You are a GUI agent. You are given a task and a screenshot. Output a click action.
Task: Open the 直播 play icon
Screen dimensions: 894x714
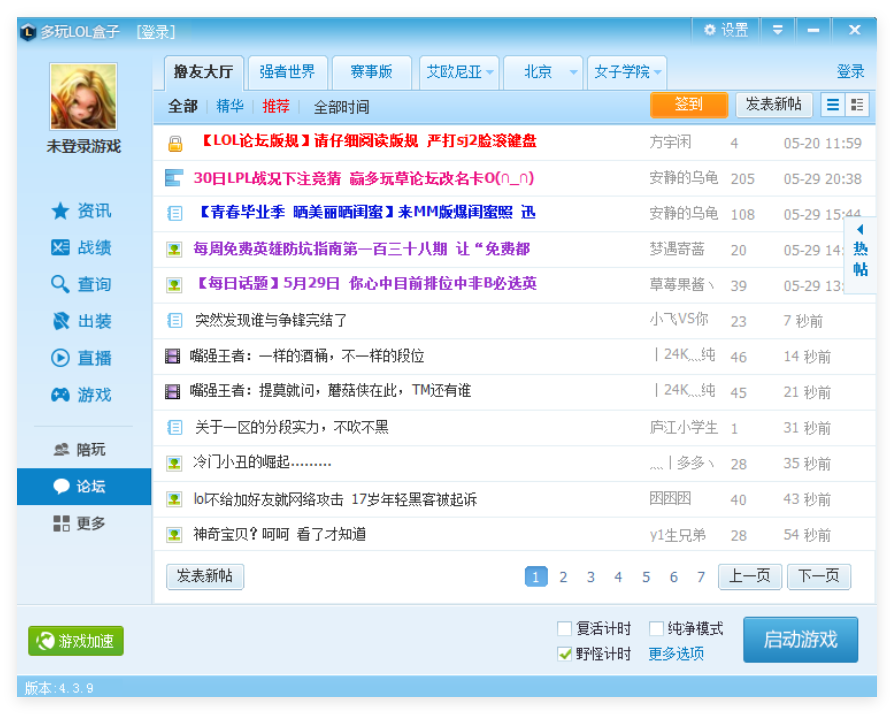coord(60,358)
